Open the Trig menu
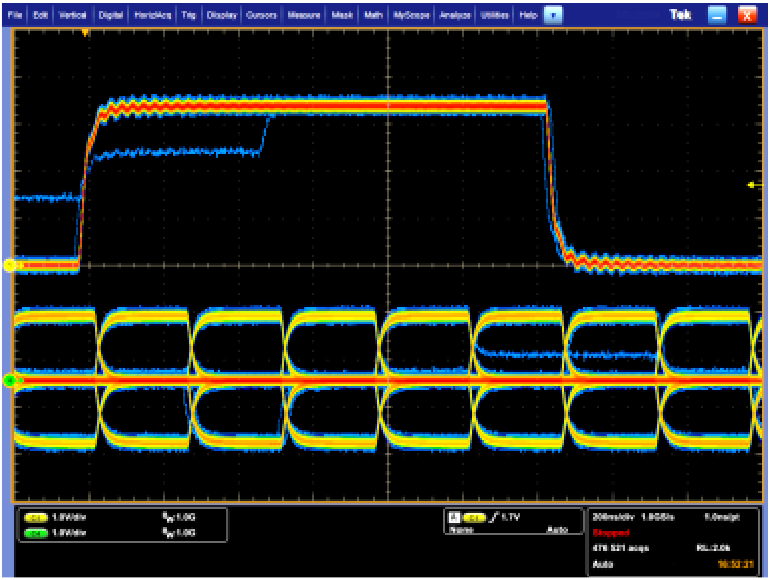 pos(188,16)
